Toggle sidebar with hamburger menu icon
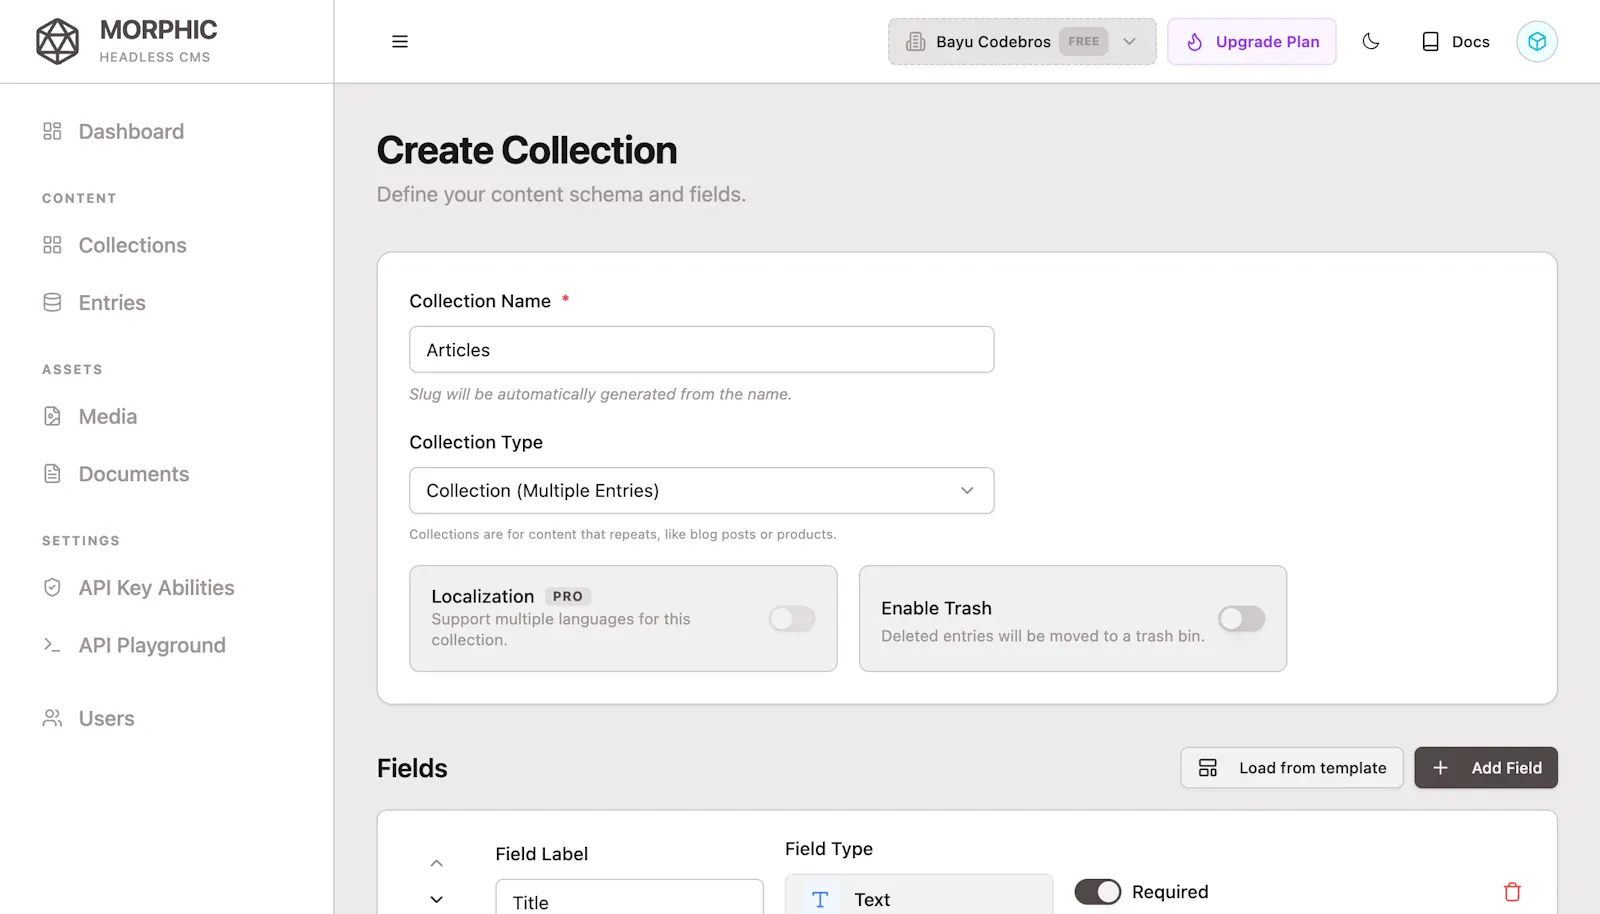The image size is (1600, 914). click(400, 41)
